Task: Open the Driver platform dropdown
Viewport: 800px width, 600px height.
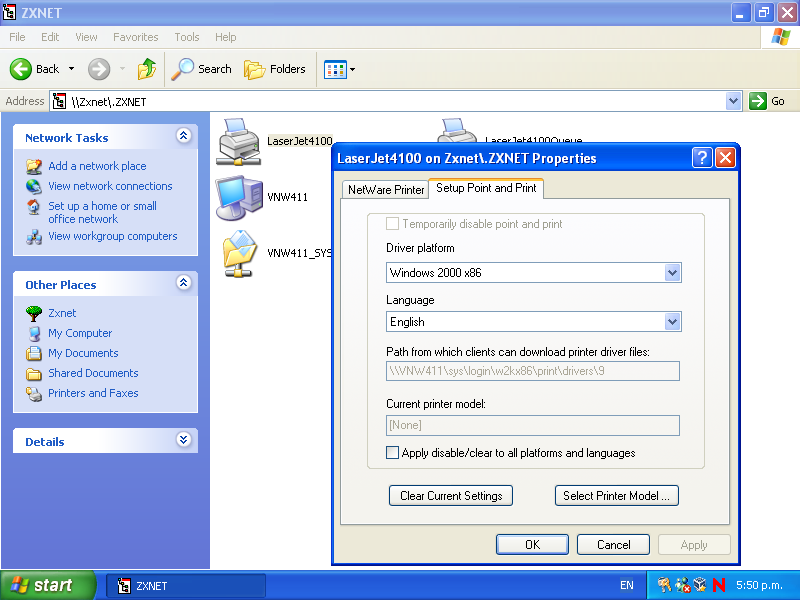Action: 672,272
